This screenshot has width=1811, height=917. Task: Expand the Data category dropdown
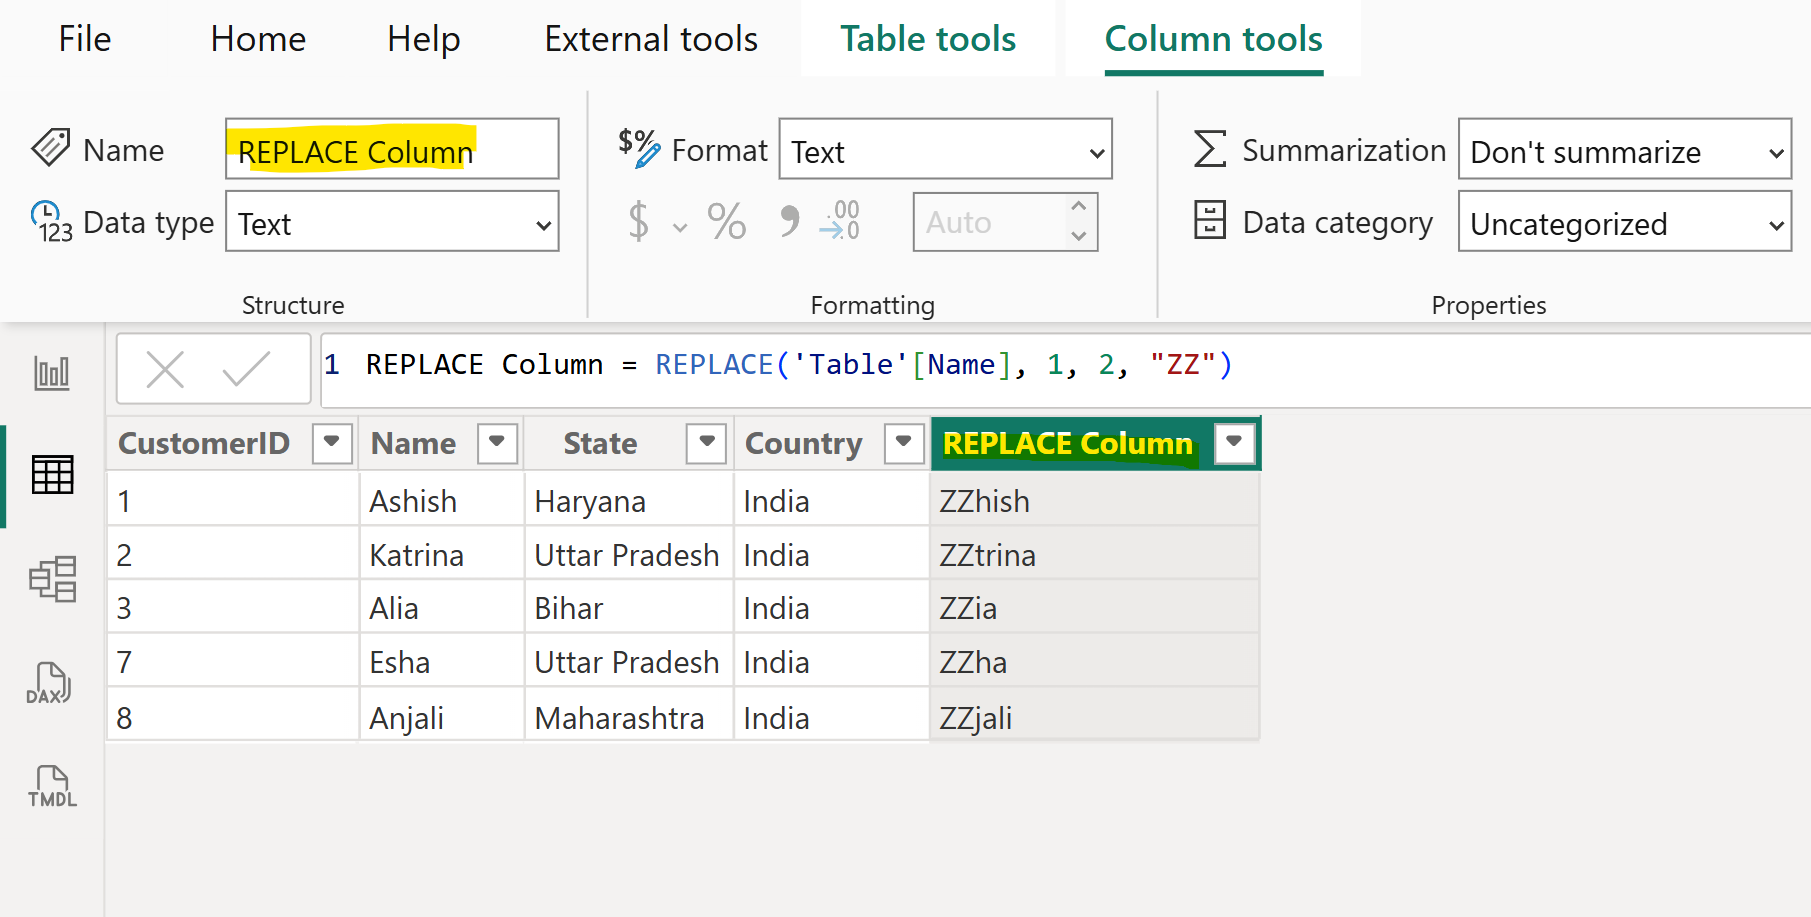coord(1624,223)
